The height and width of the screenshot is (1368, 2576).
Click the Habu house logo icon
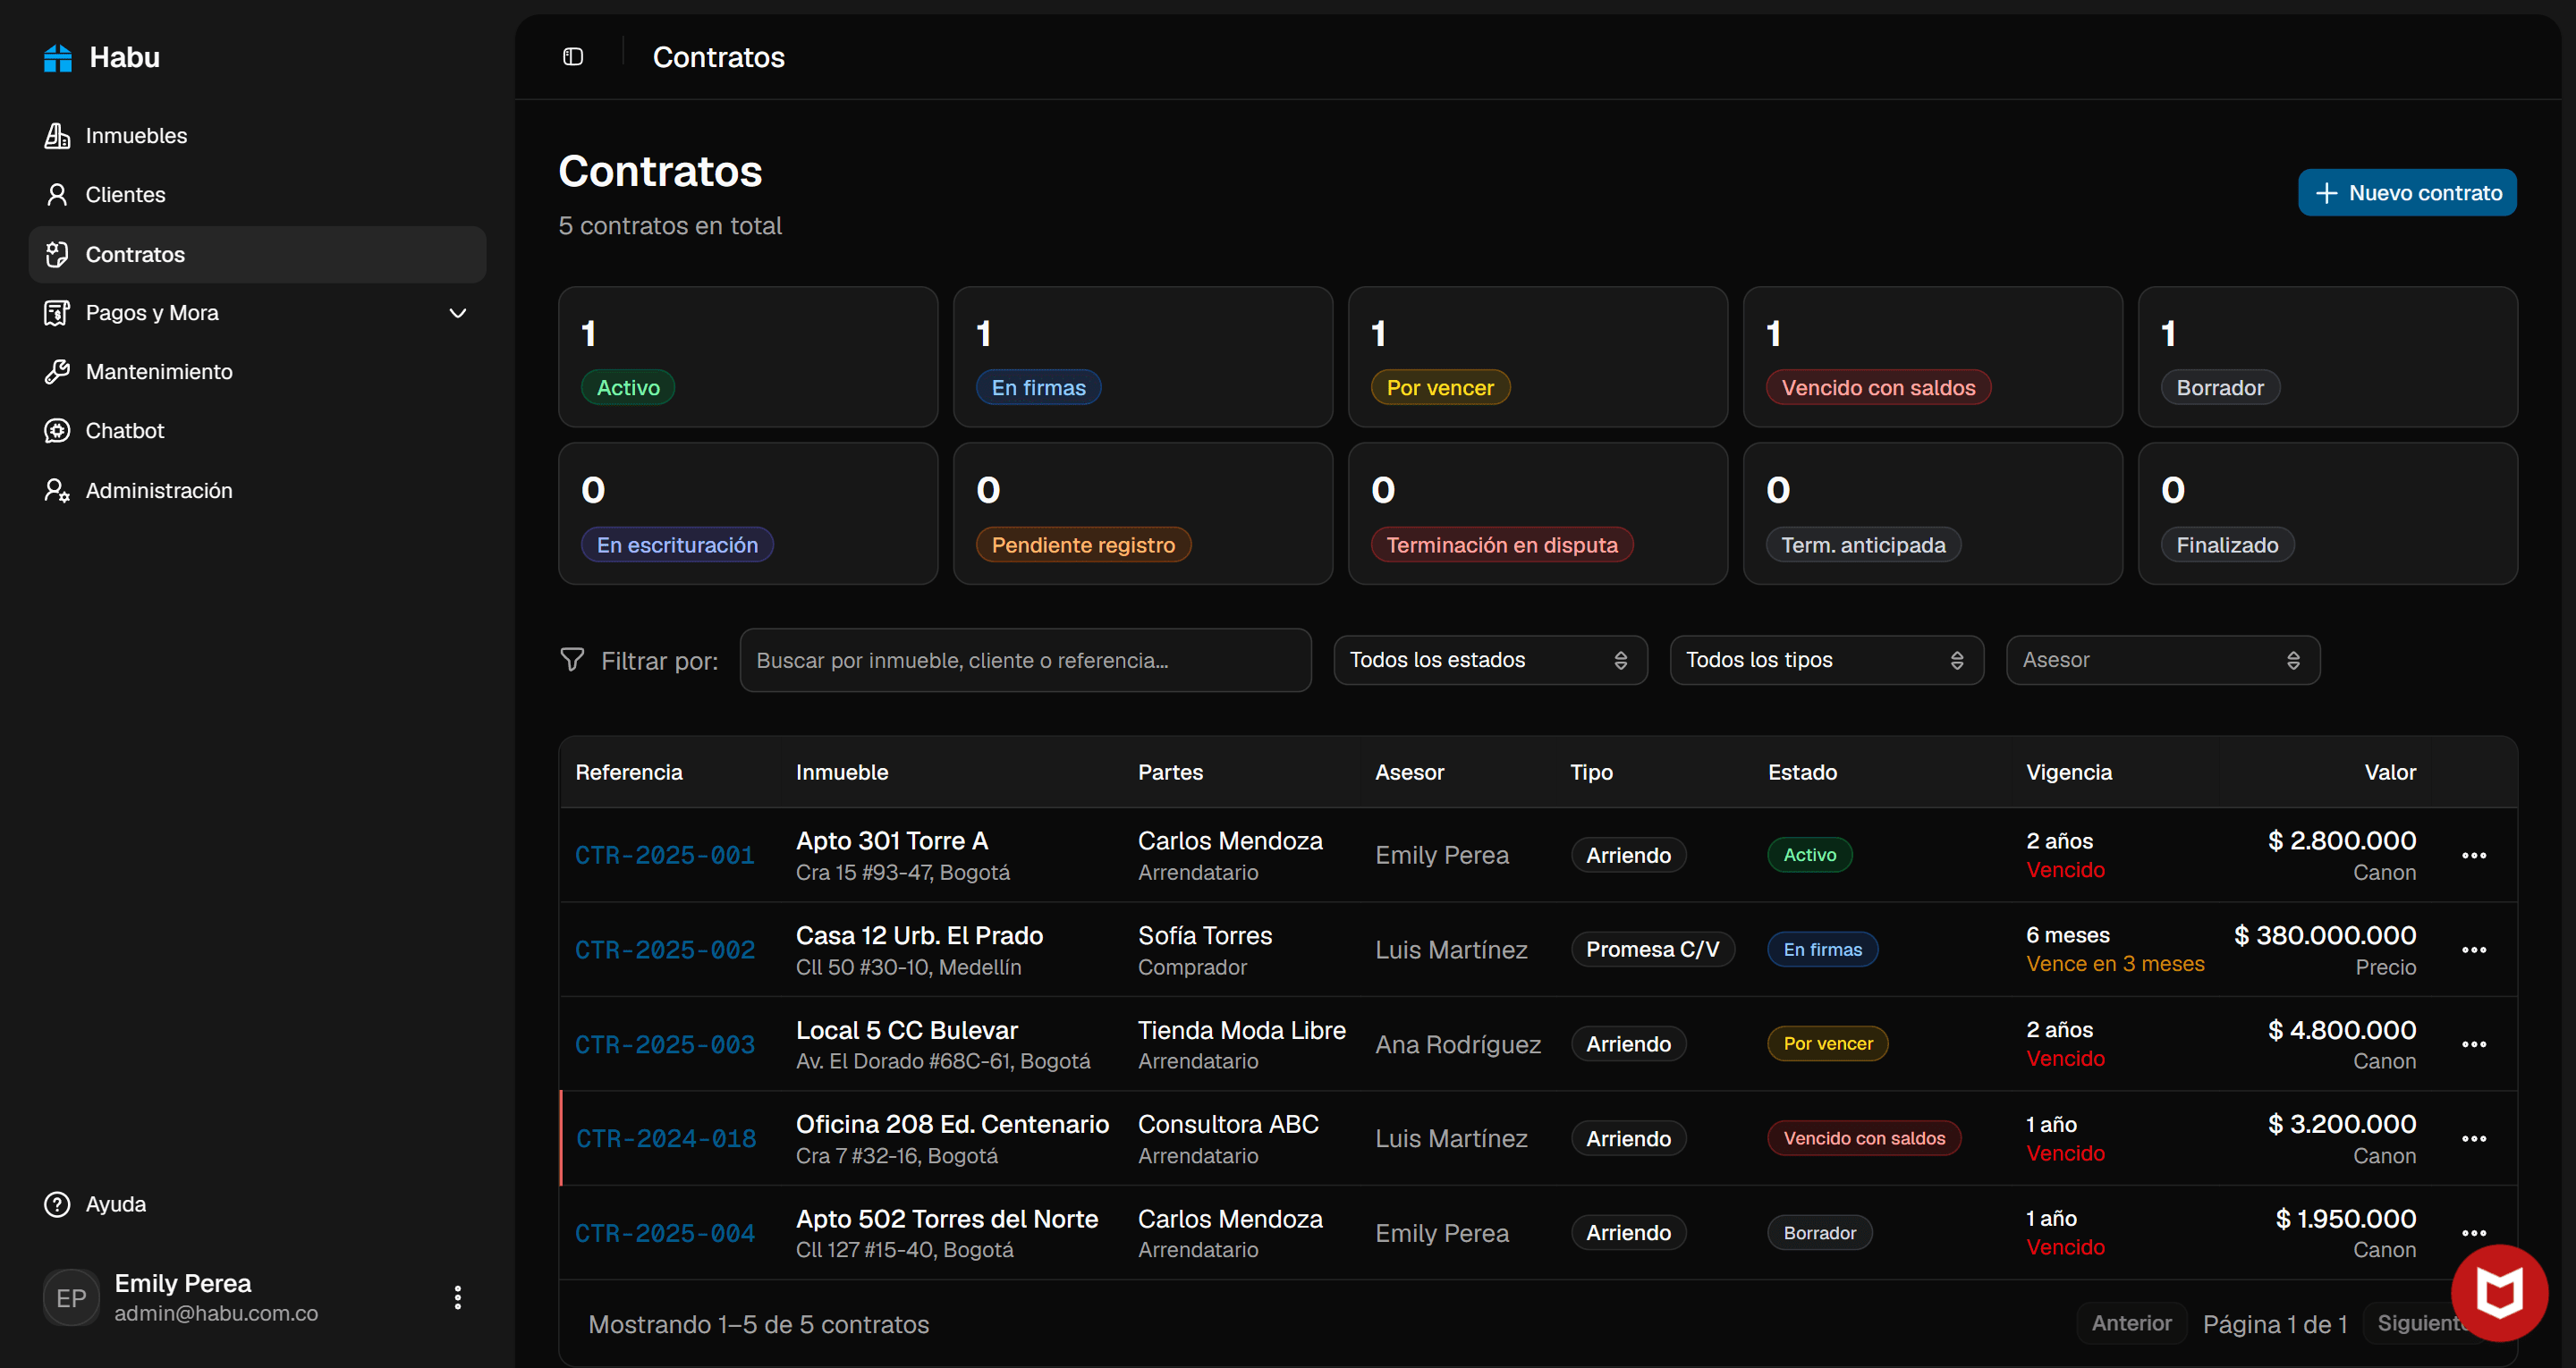58,58
